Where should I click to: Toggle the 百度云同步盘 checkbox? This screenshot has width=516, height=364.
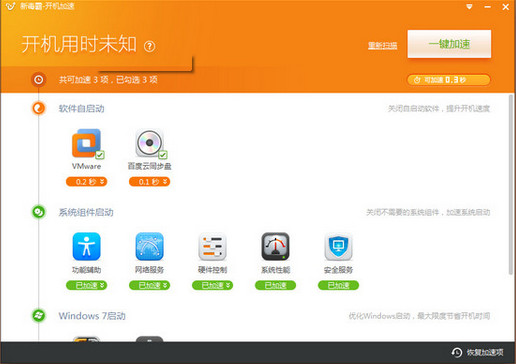pyautogui.click(x=163, y=155)
